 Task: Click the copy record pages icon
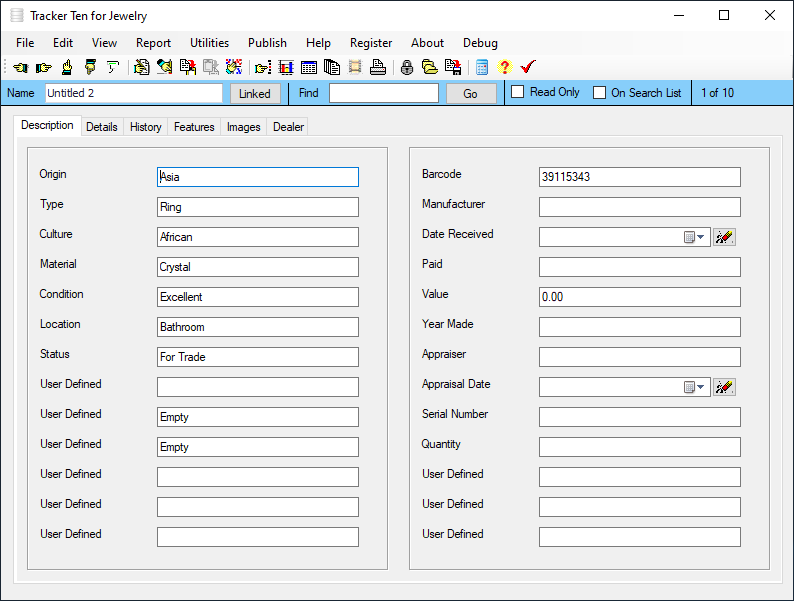[x=188, y=67]
